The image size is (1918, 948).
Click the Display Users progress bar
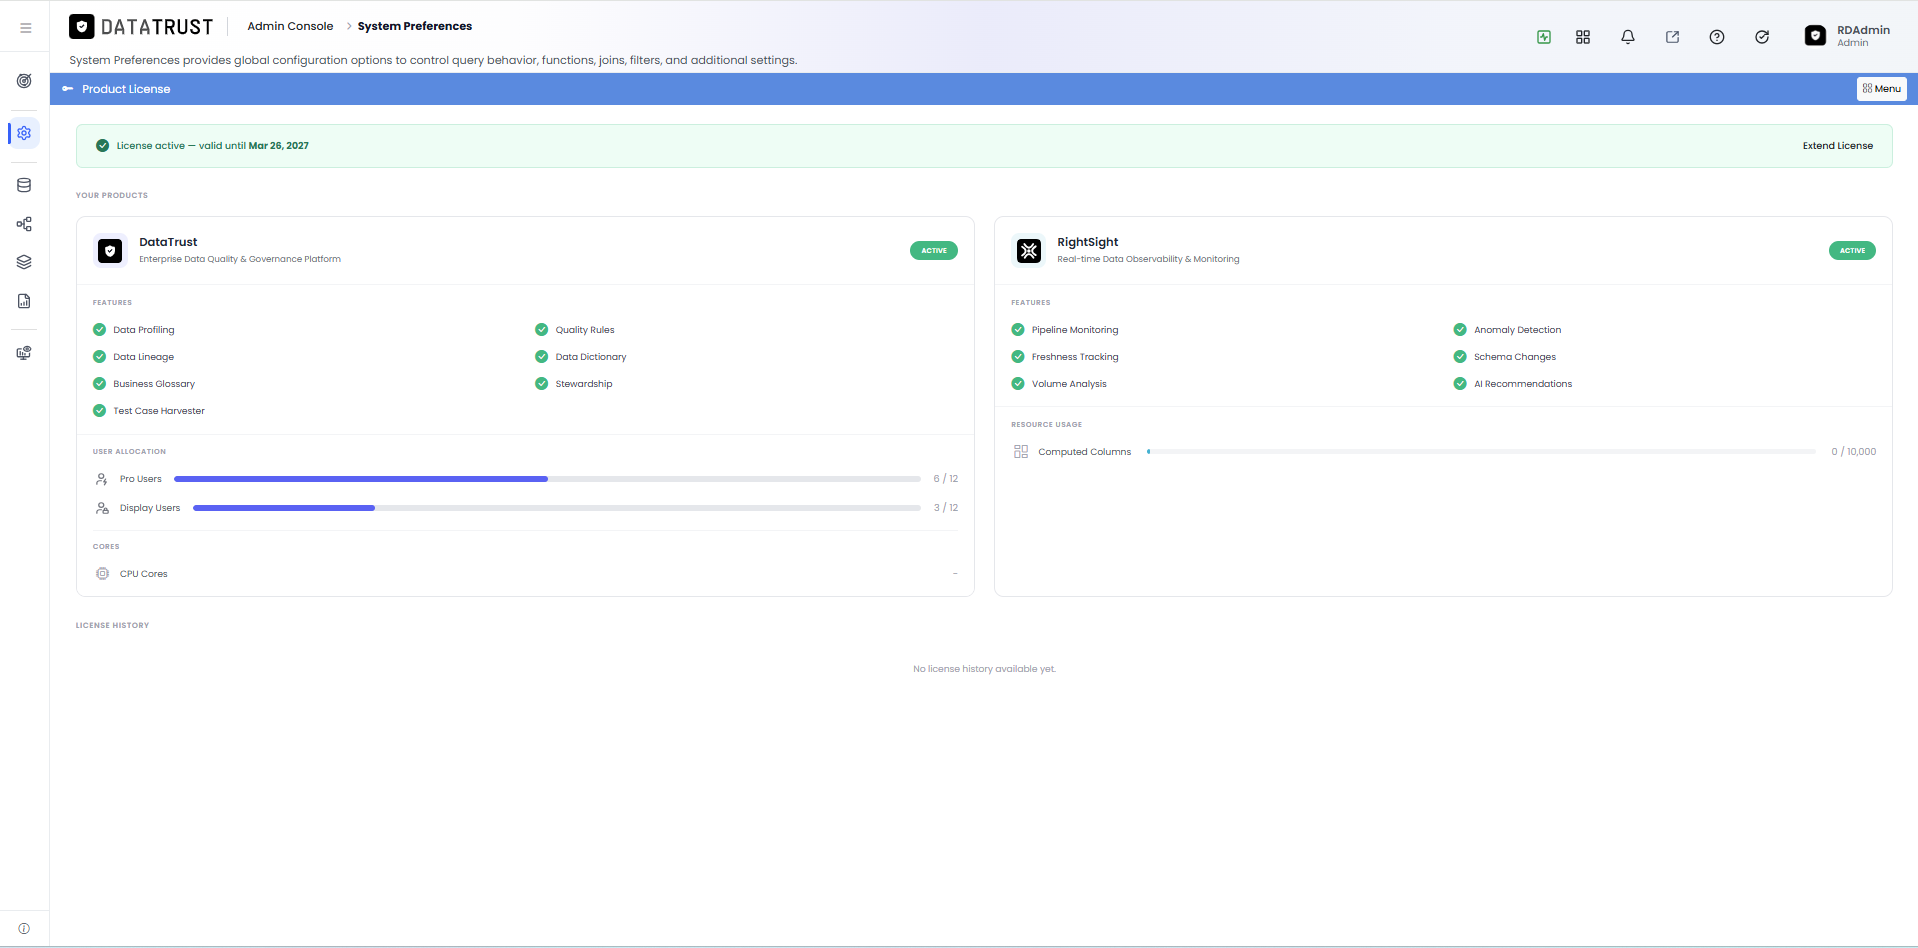[x=557, y=508]
